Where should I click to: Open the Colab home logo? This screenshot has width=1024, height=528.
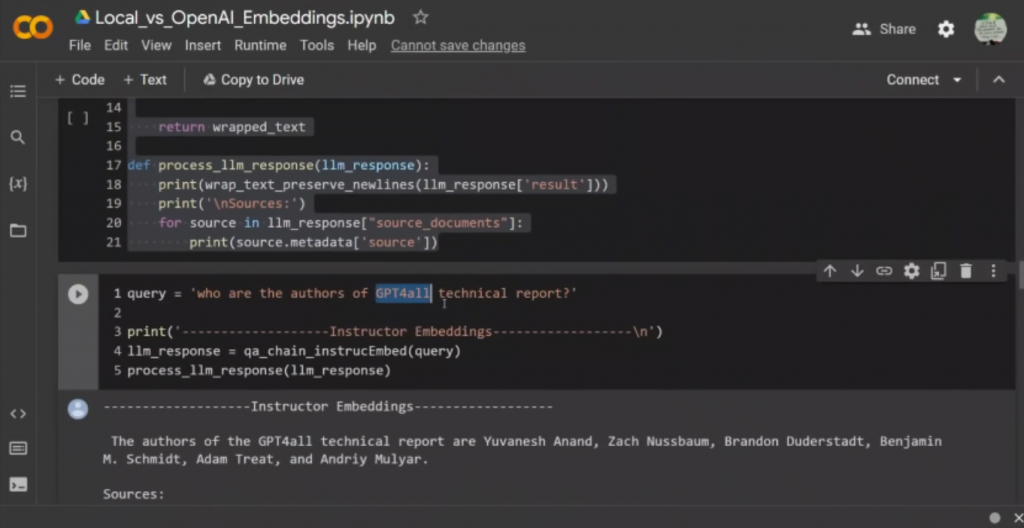33,28
